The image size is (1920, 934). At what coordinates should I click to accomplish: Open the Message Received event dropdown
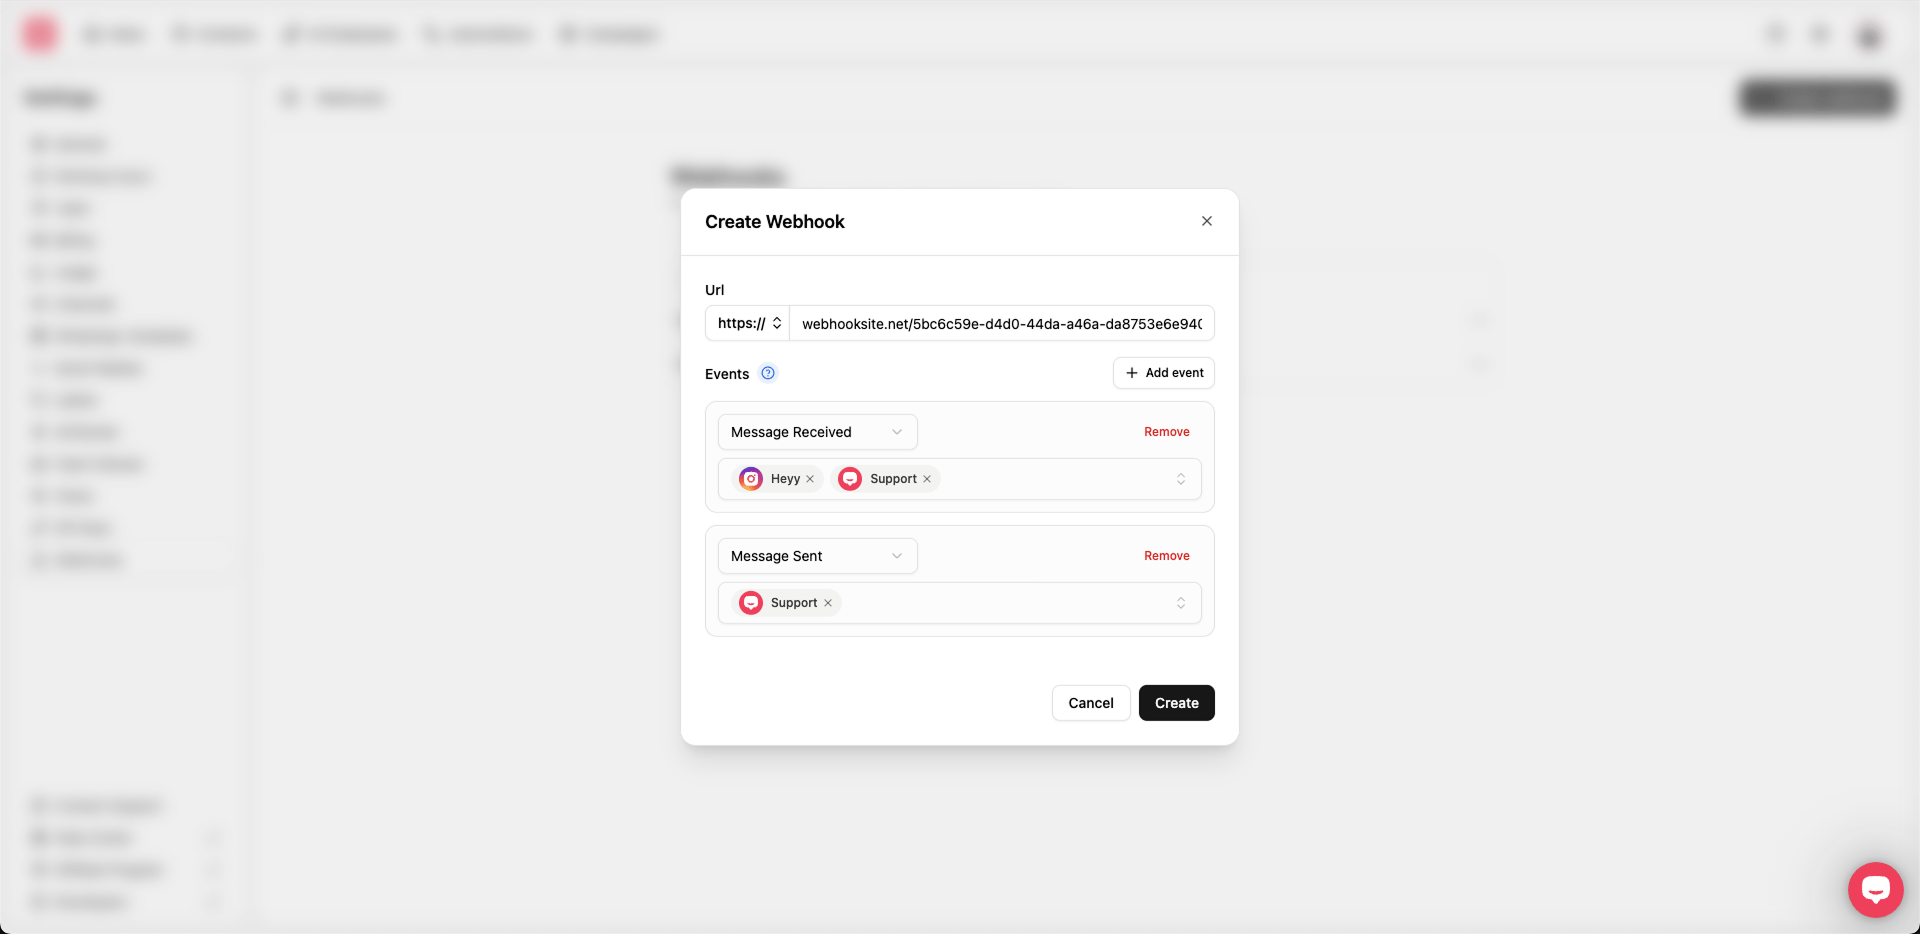coord(817,432)
